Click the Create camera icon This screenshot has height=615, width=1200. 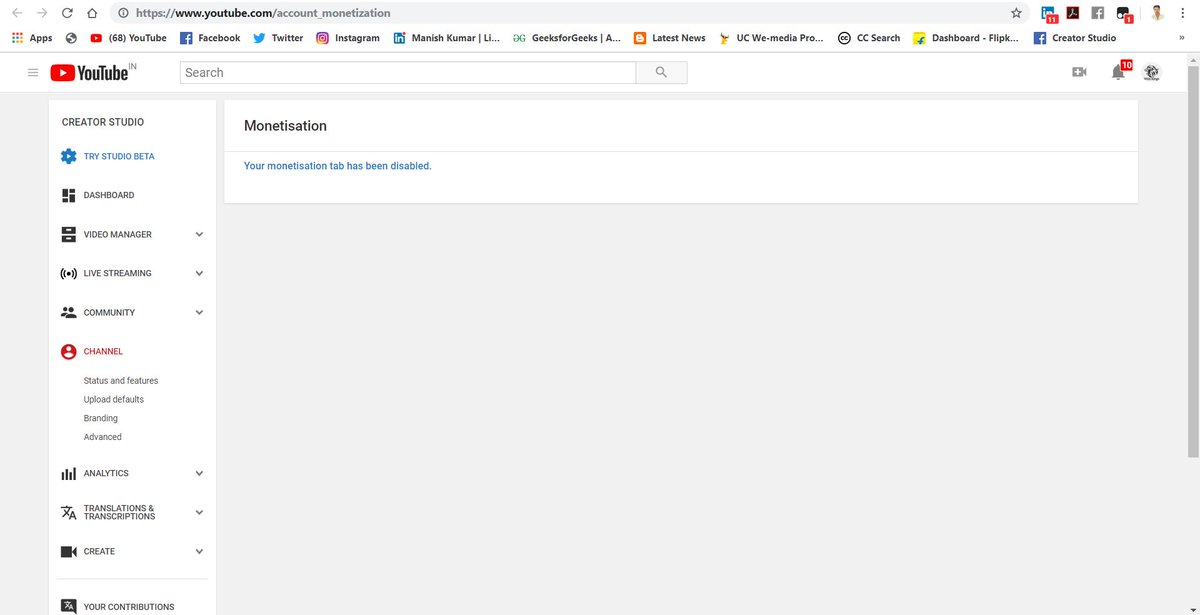pyautogui.click(x=68, y=552)
